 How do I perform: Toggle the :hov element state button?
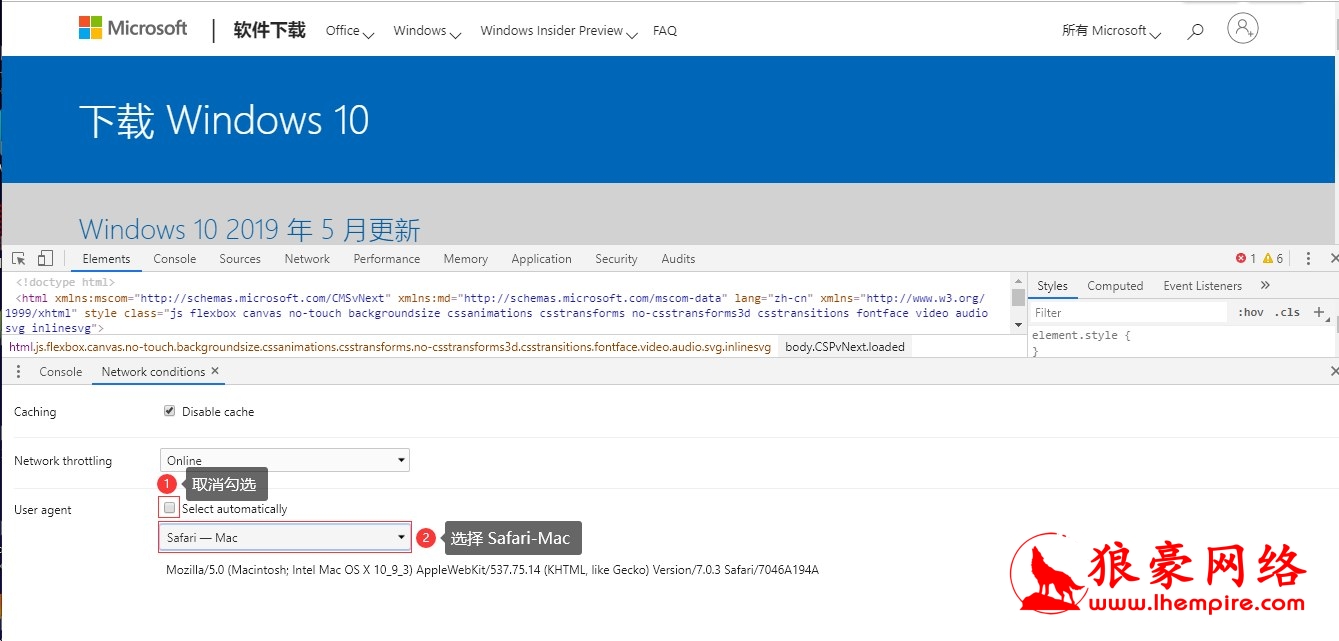(x=1250, y=312)
